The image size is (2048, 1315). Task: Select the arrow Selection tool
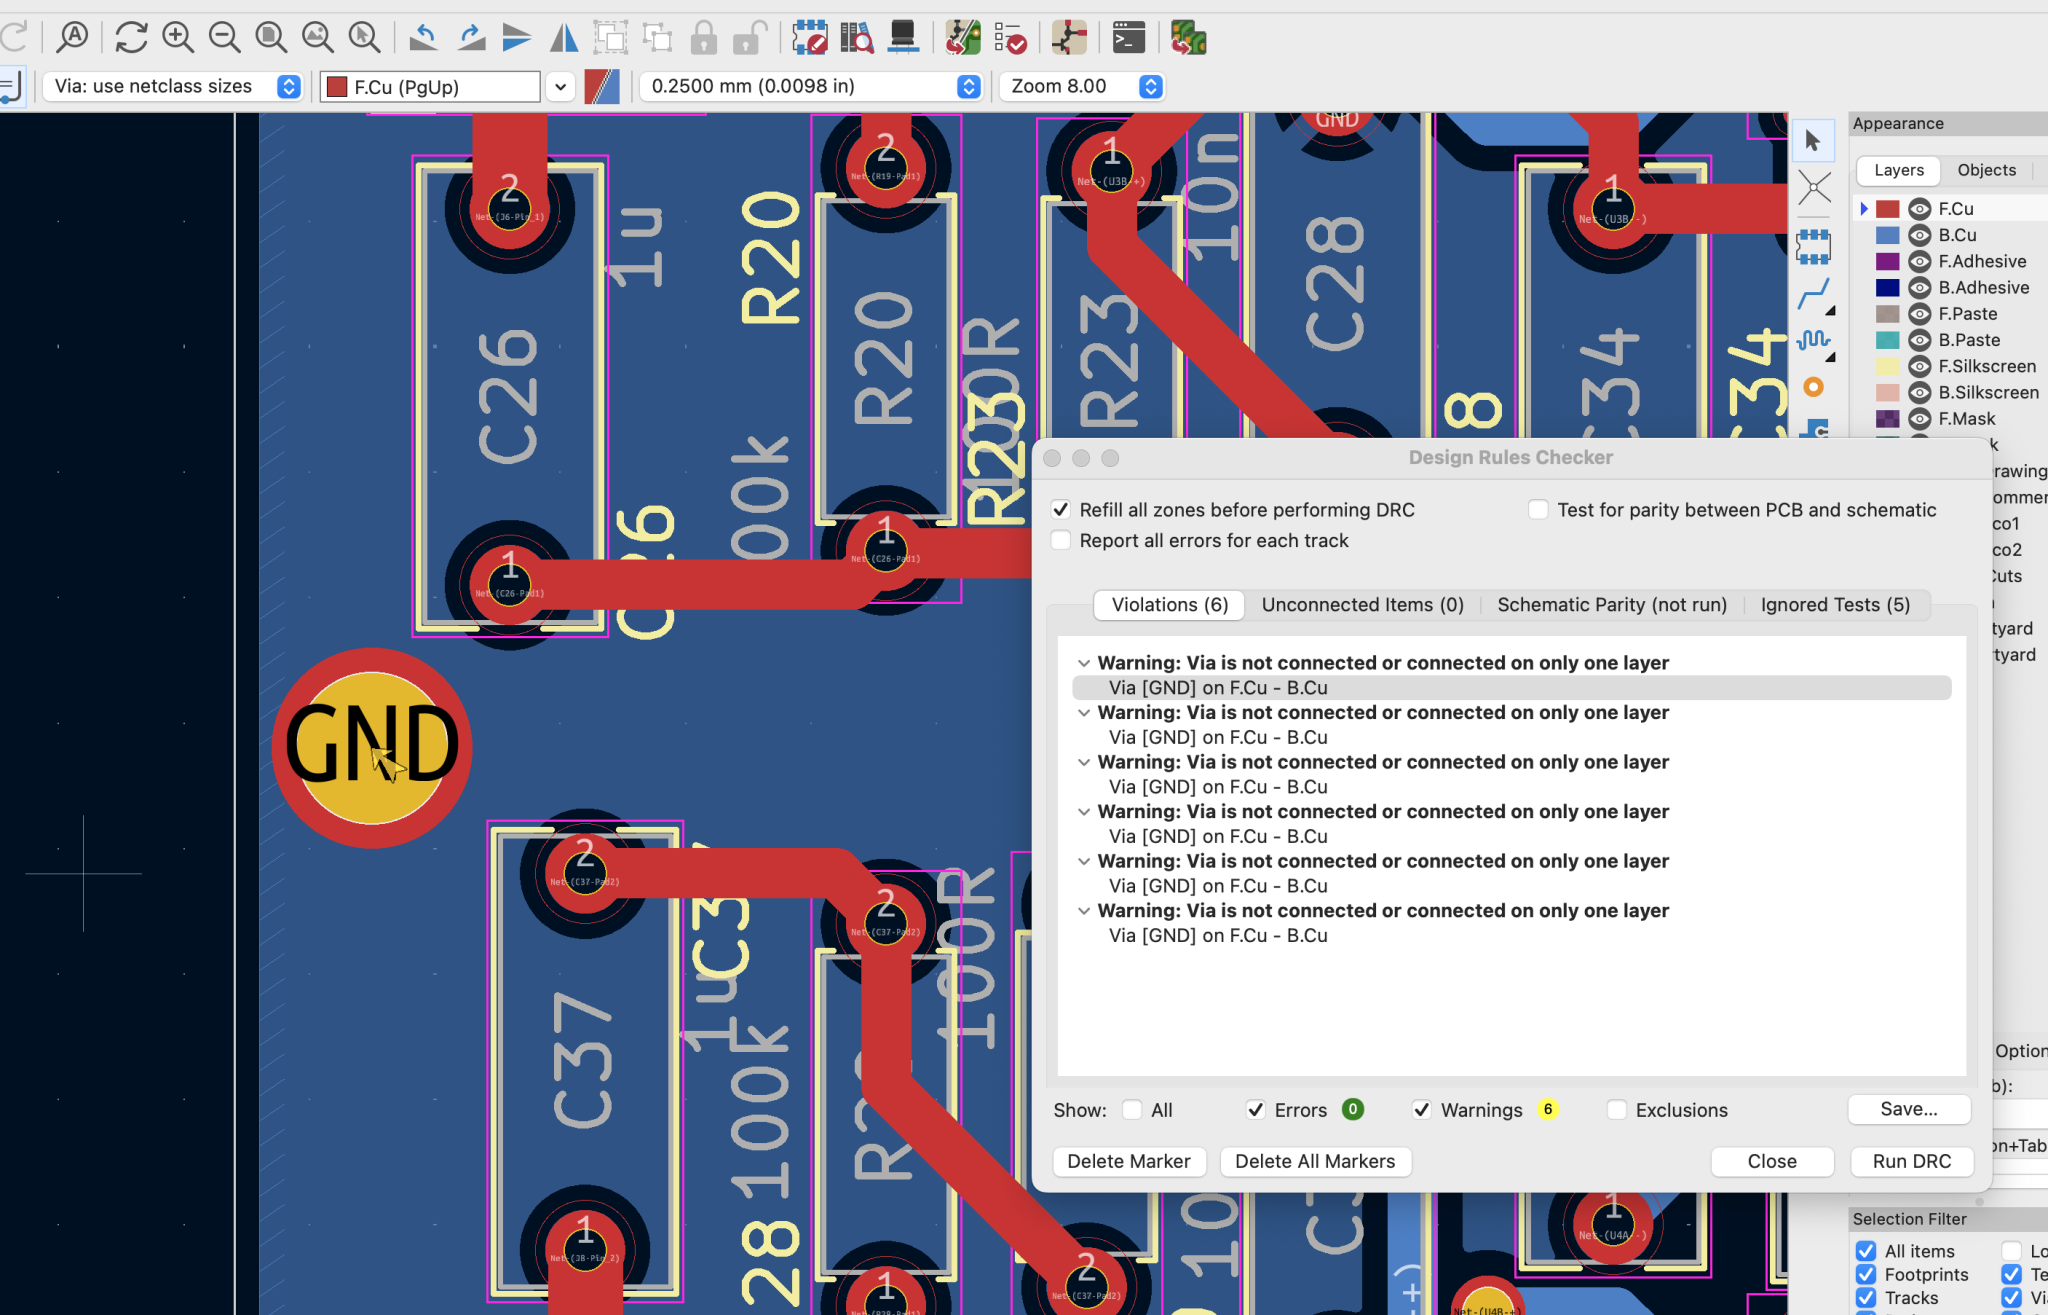1813,141
